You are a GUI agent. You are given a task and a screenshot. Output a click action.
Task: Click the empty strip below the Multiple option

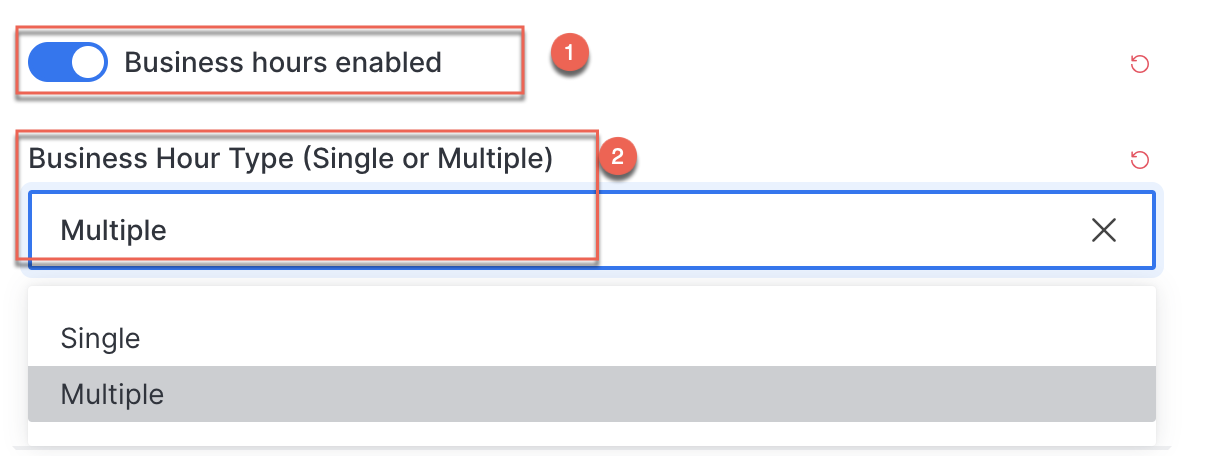click(592, 434)
